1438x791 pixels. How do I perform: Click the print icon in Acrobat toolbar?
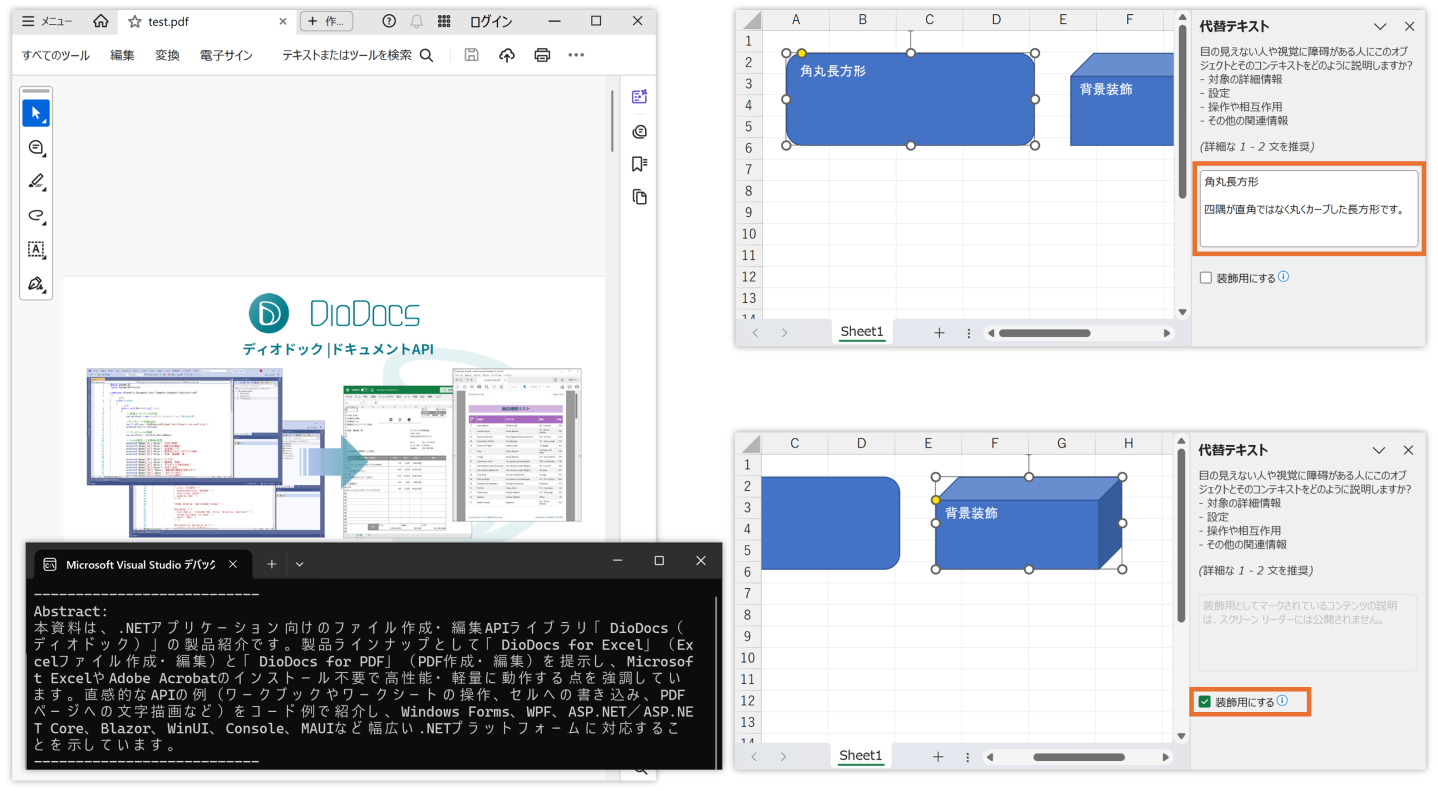542,55
